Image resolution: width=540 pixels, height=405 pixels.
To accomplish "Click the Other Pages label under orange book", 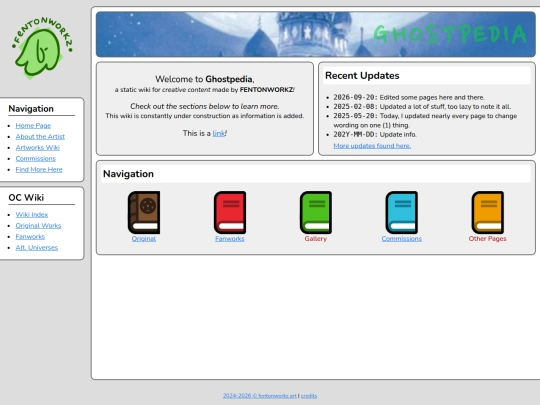I will pos(487,239).
